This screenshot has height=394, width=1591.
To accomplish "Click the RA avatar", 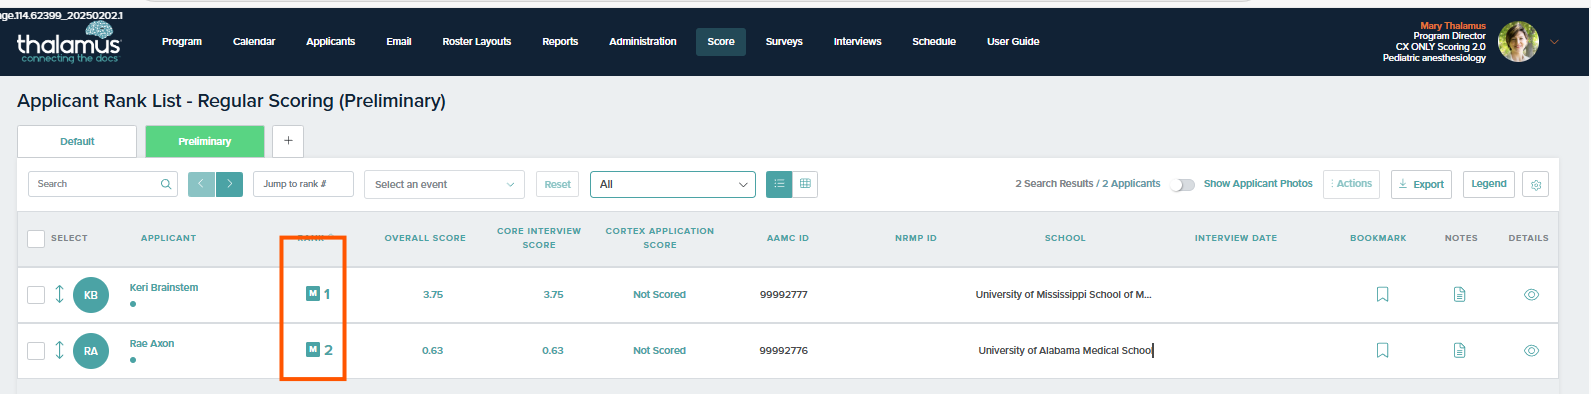I will click(x=91, y=351).
